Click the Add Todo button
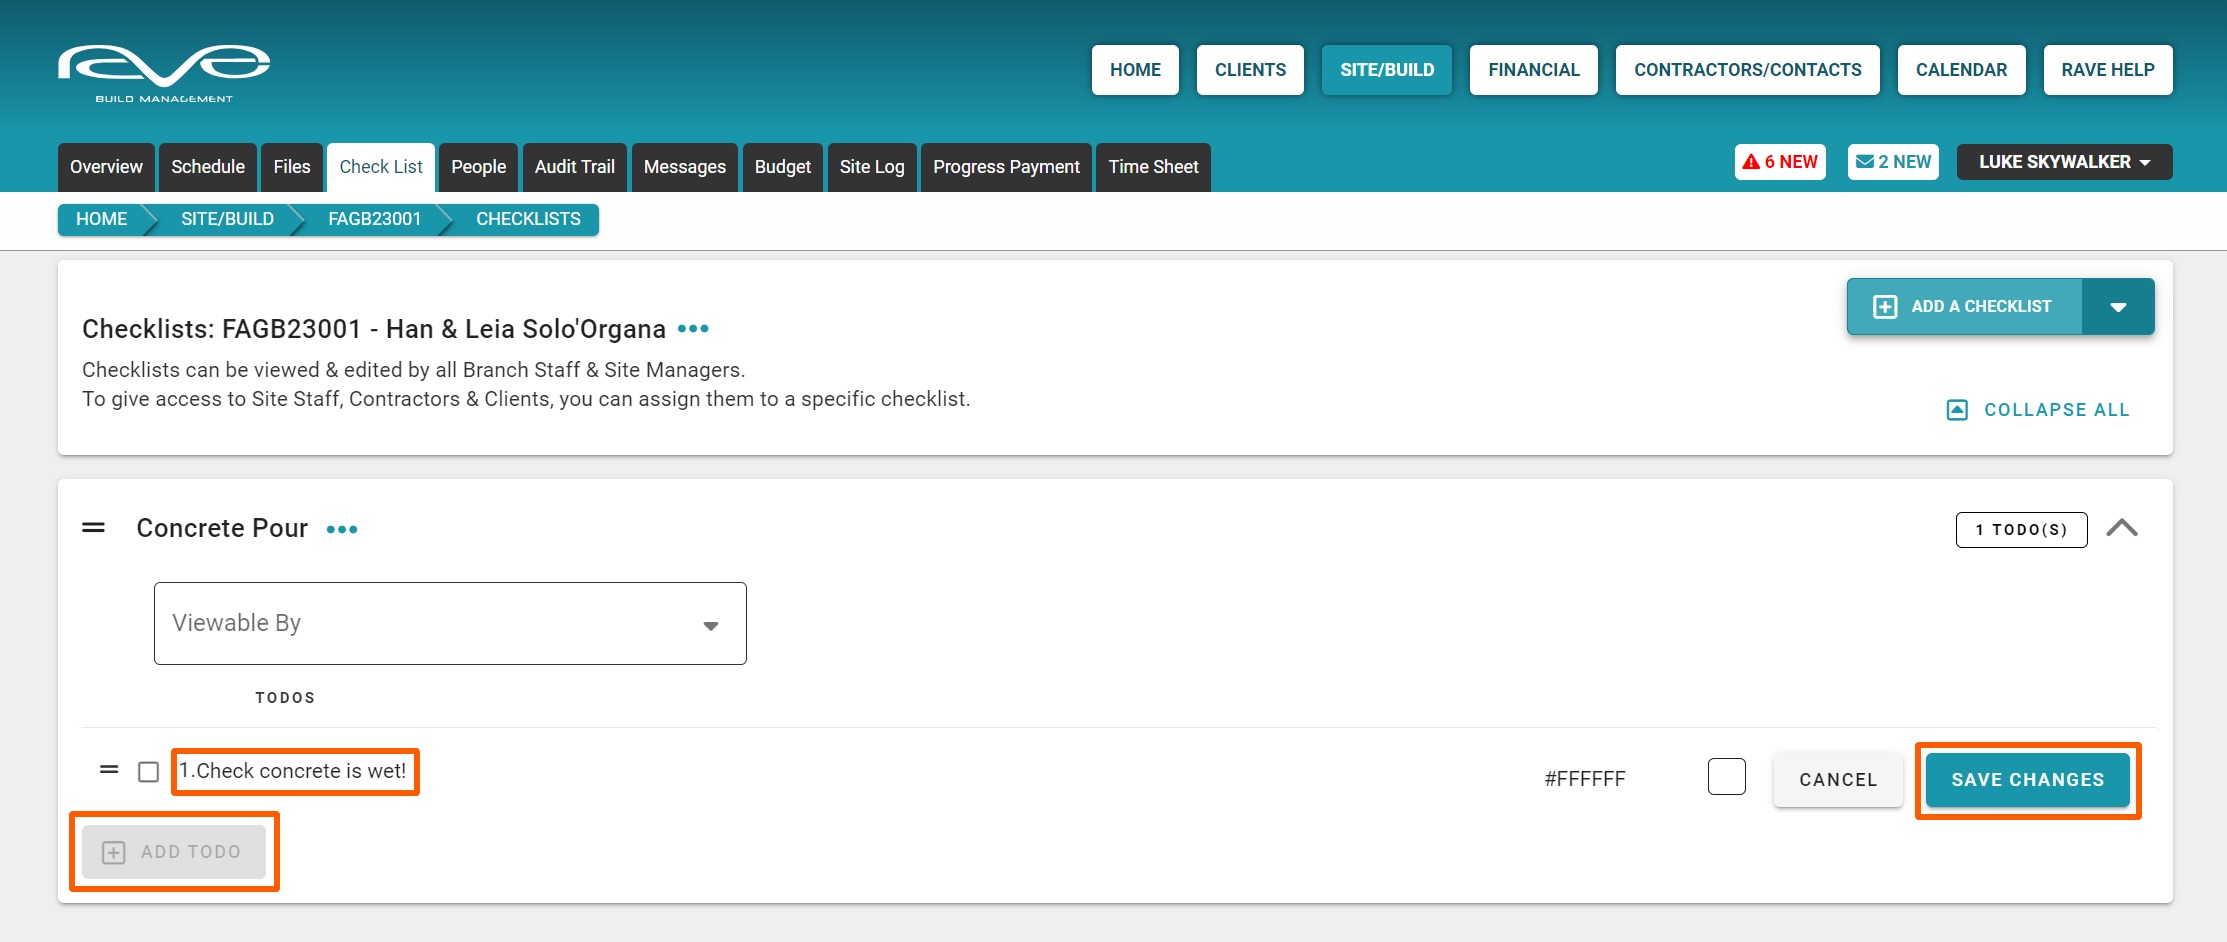 click(x=174, y=852)
